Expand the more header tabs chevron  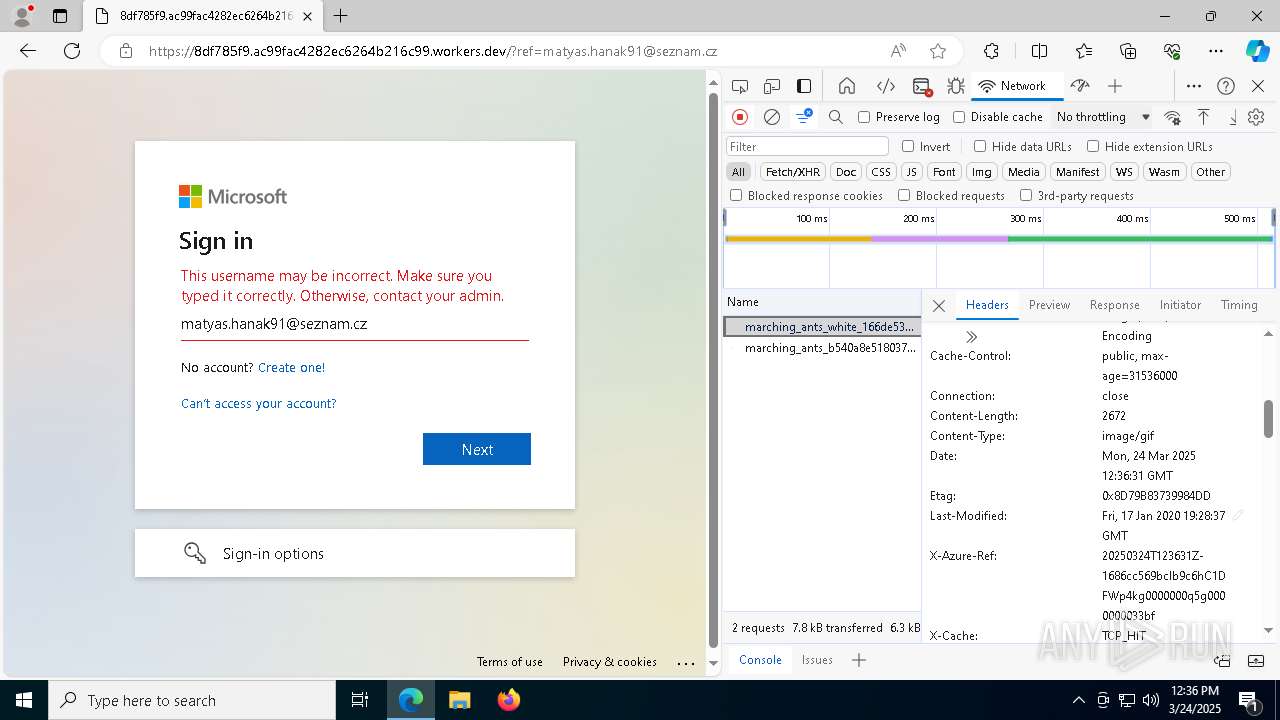(x=971, y=337)
